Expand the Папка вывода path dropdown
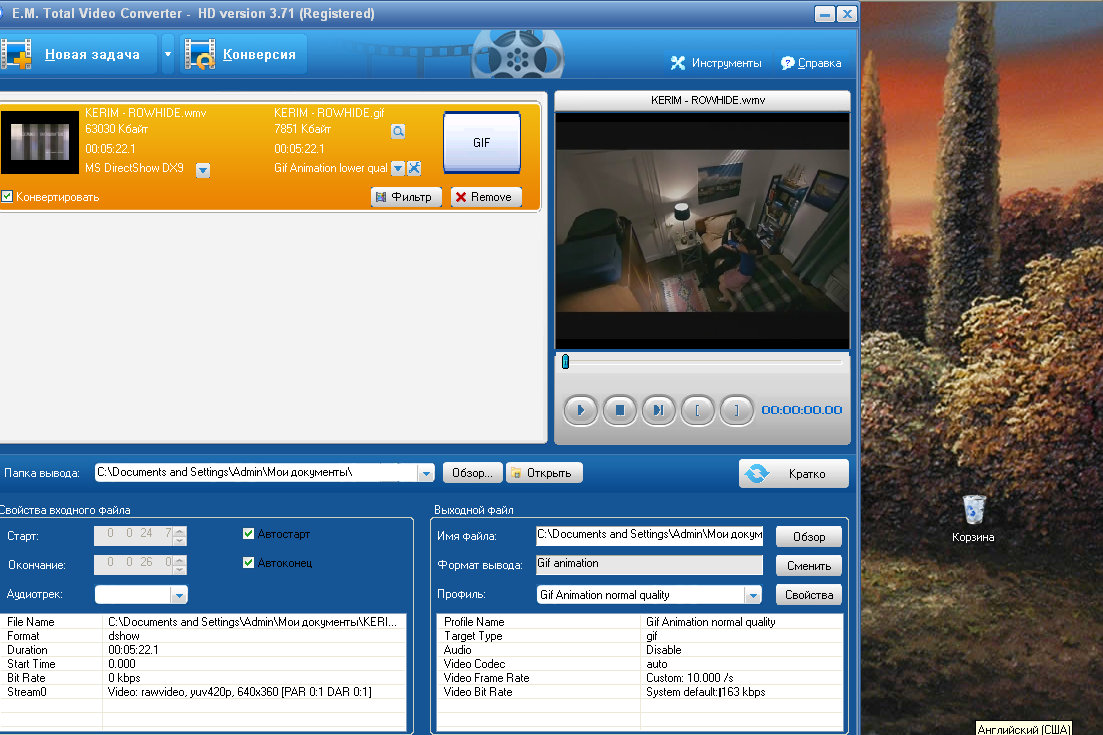The width and height of the screenshot is (1103, 735). coord(426,473)
